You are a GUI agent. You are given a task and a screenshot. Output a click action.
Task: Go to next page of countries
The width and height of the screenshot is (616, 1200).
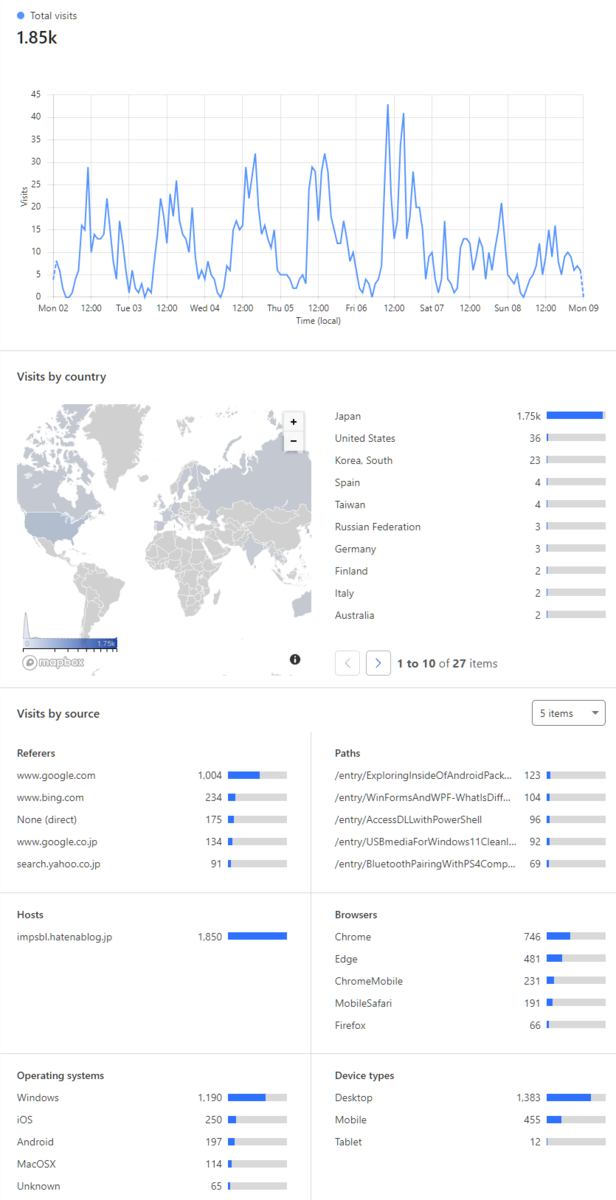tap(378, 663)
